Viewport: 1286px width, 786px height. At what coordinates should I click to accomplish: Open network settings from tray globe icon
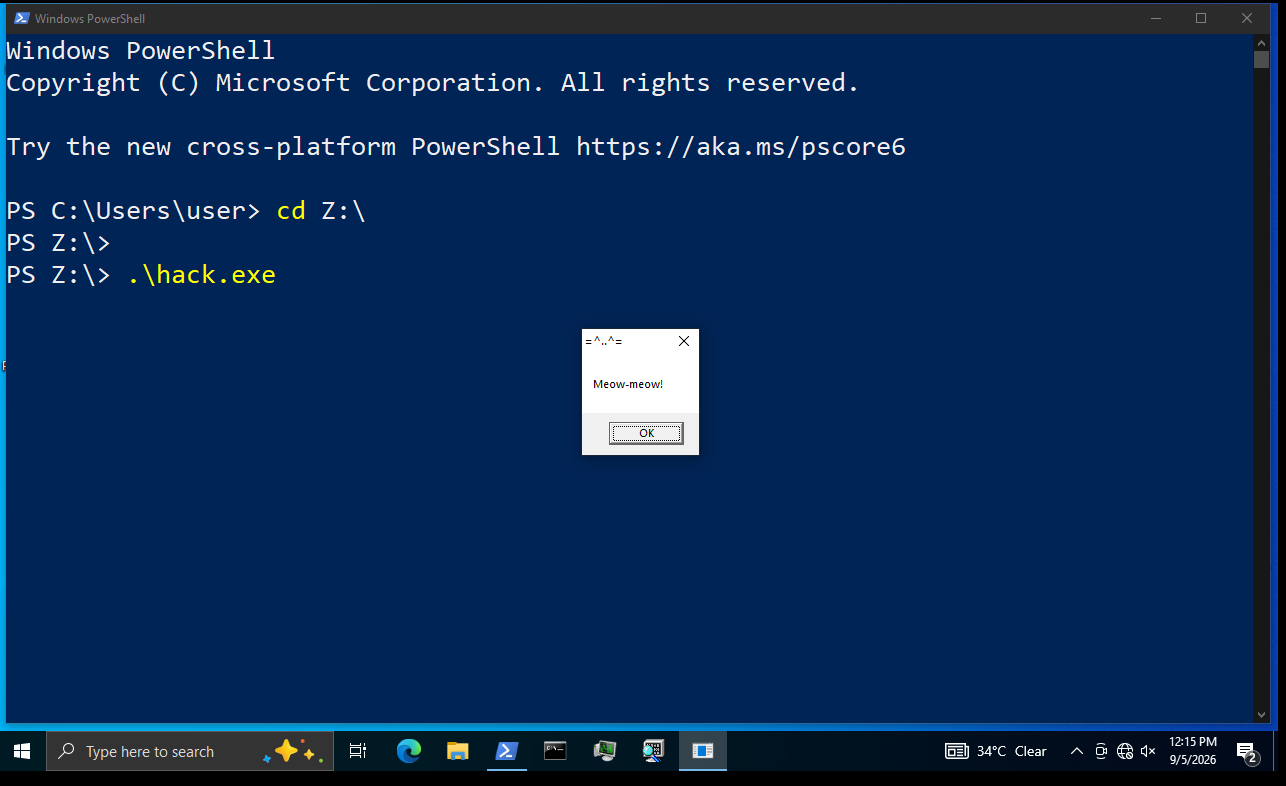click(x=1124, y=751)
